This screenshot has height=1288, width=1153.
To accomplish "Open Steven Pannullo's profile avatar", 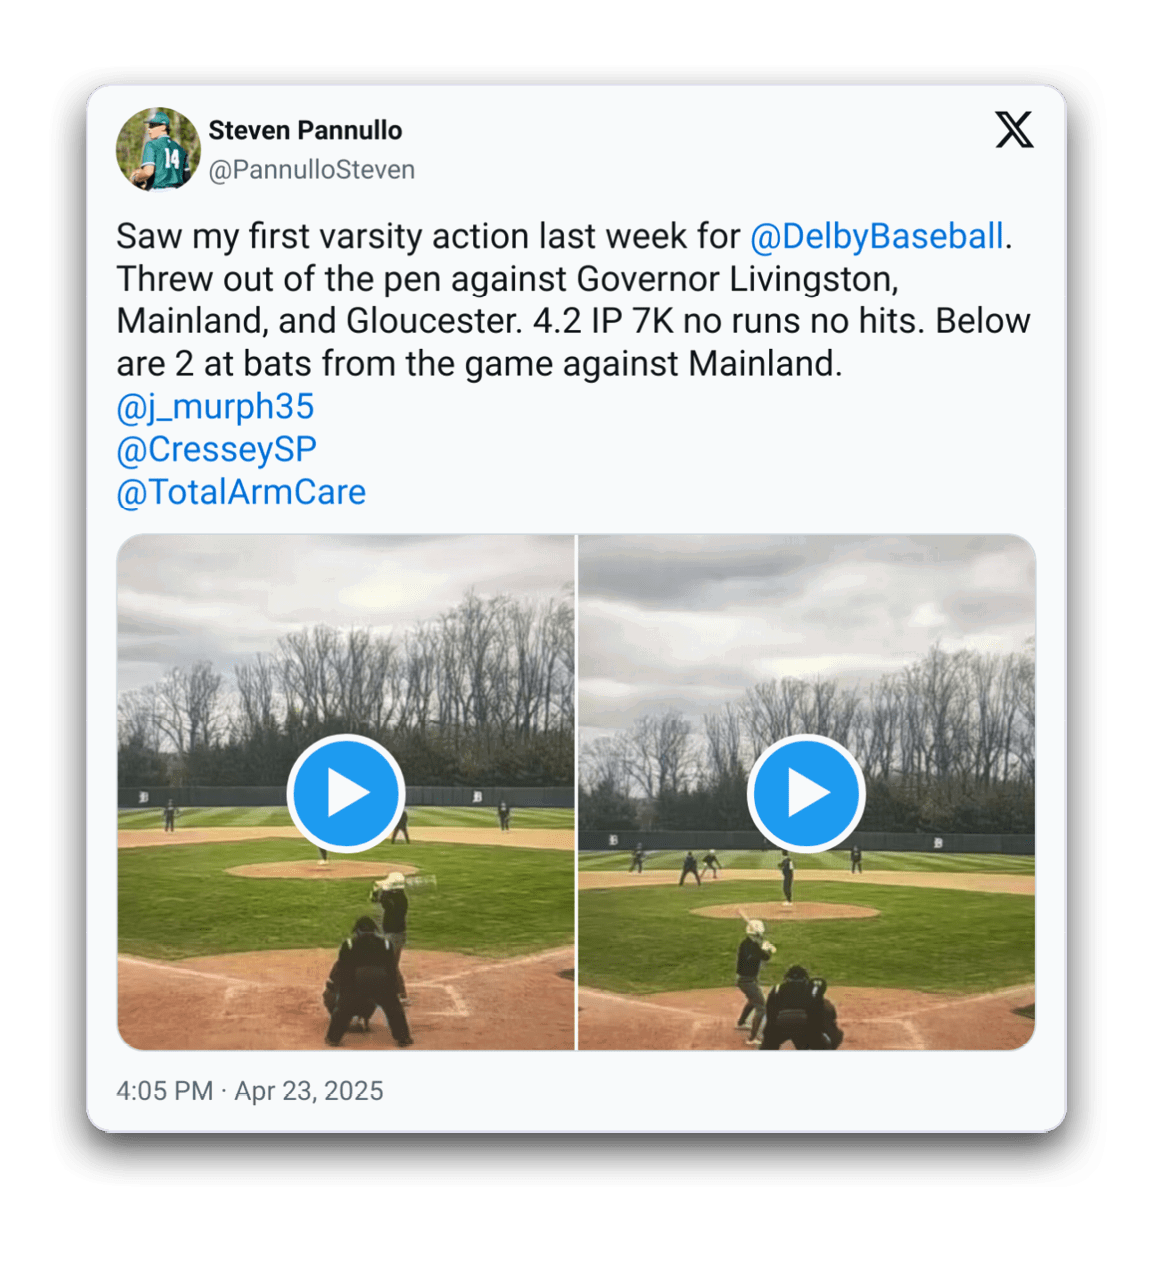I will click(x=158, y=149).
